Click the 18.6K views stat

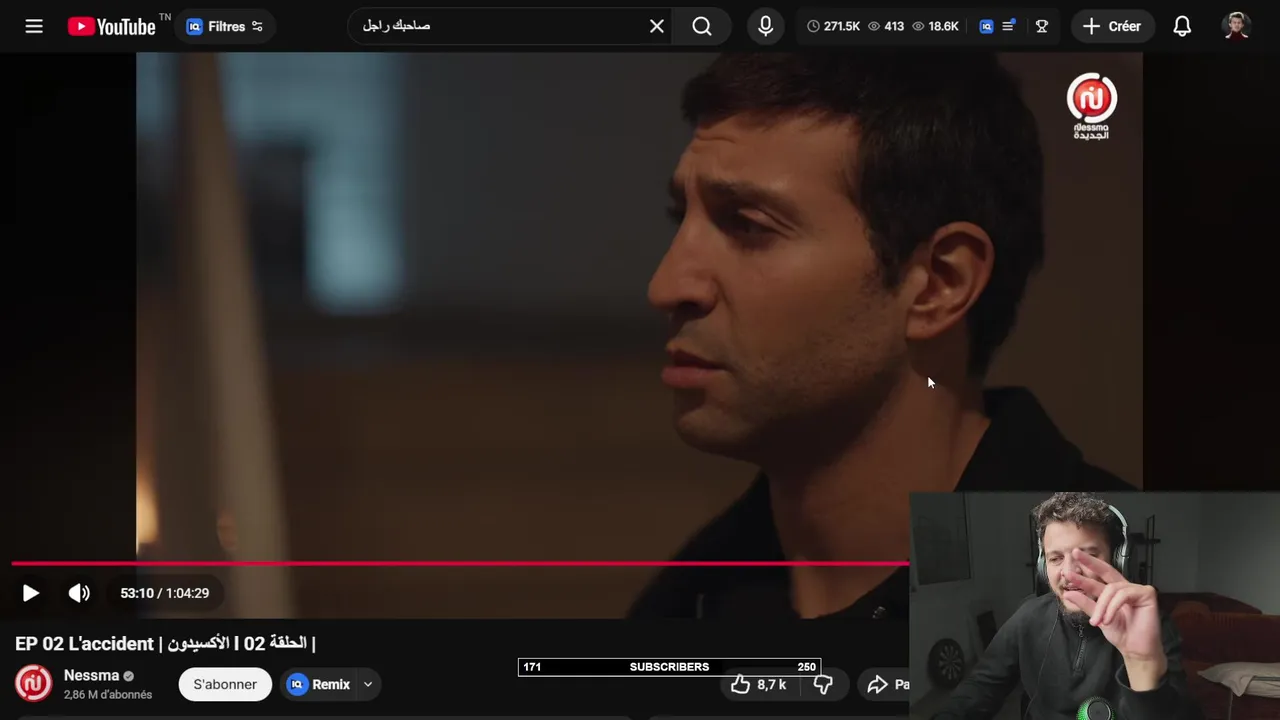tap(935, 26)
